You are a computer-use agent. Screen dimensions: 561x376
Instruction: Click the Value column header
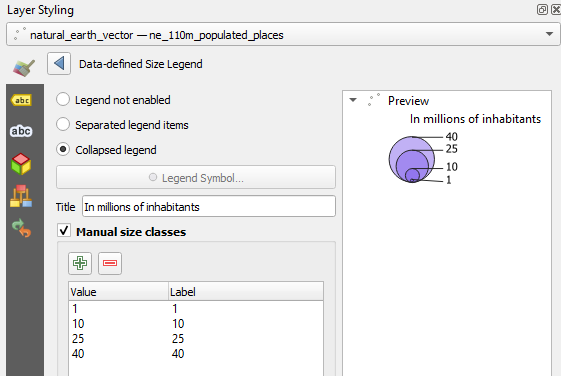point(118,292)
